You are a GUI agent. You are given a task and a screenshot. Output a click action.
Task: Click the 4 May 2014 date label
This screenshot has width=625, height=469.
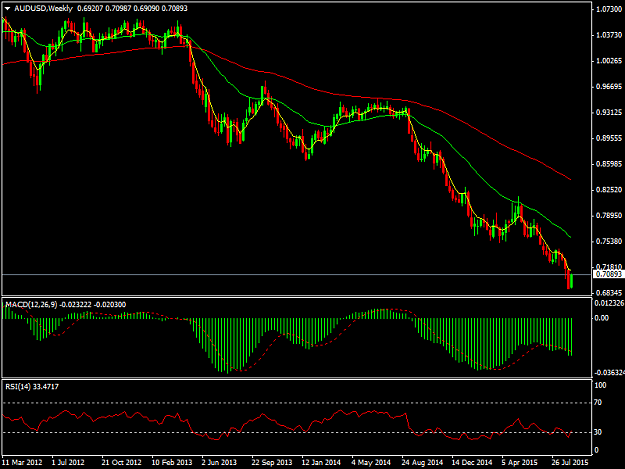coord(371,463)
